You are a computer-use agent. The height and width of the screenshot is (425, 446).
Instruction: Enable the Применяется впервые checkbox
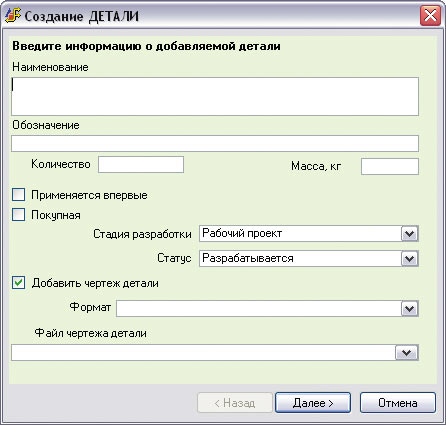pos(18,195)
